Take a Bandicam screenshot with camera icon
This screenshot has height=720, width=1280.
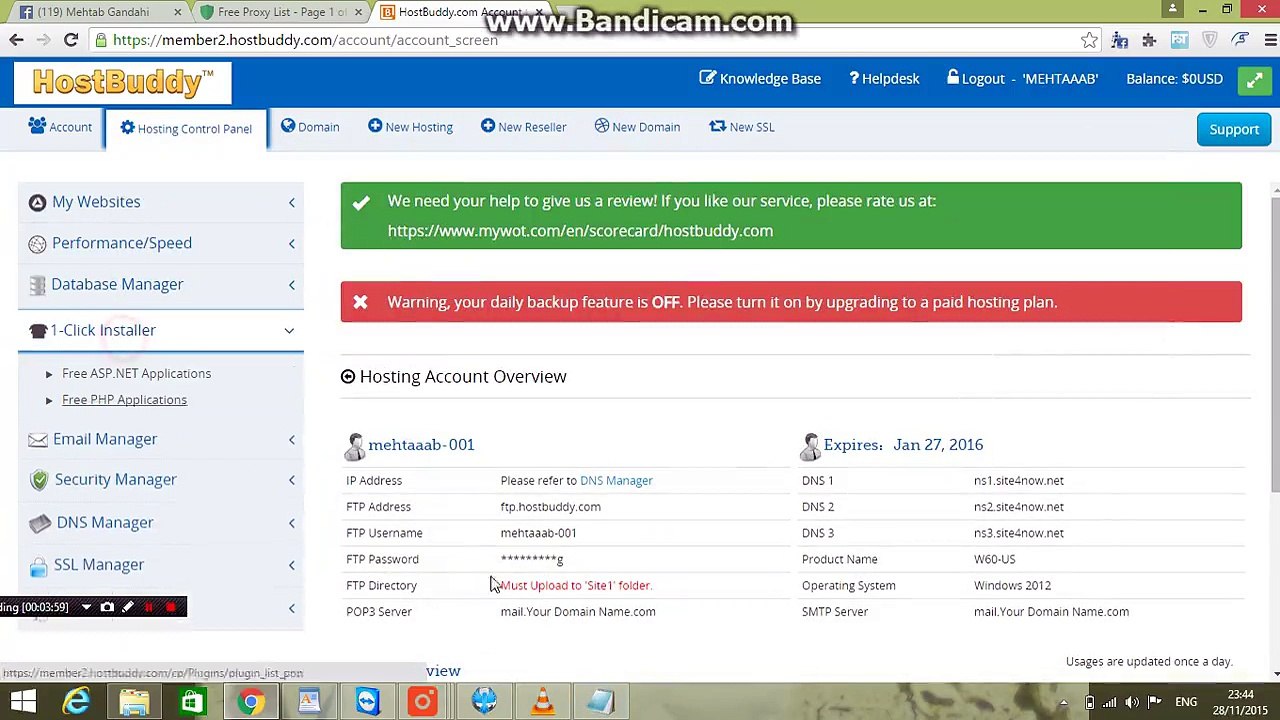107,607
